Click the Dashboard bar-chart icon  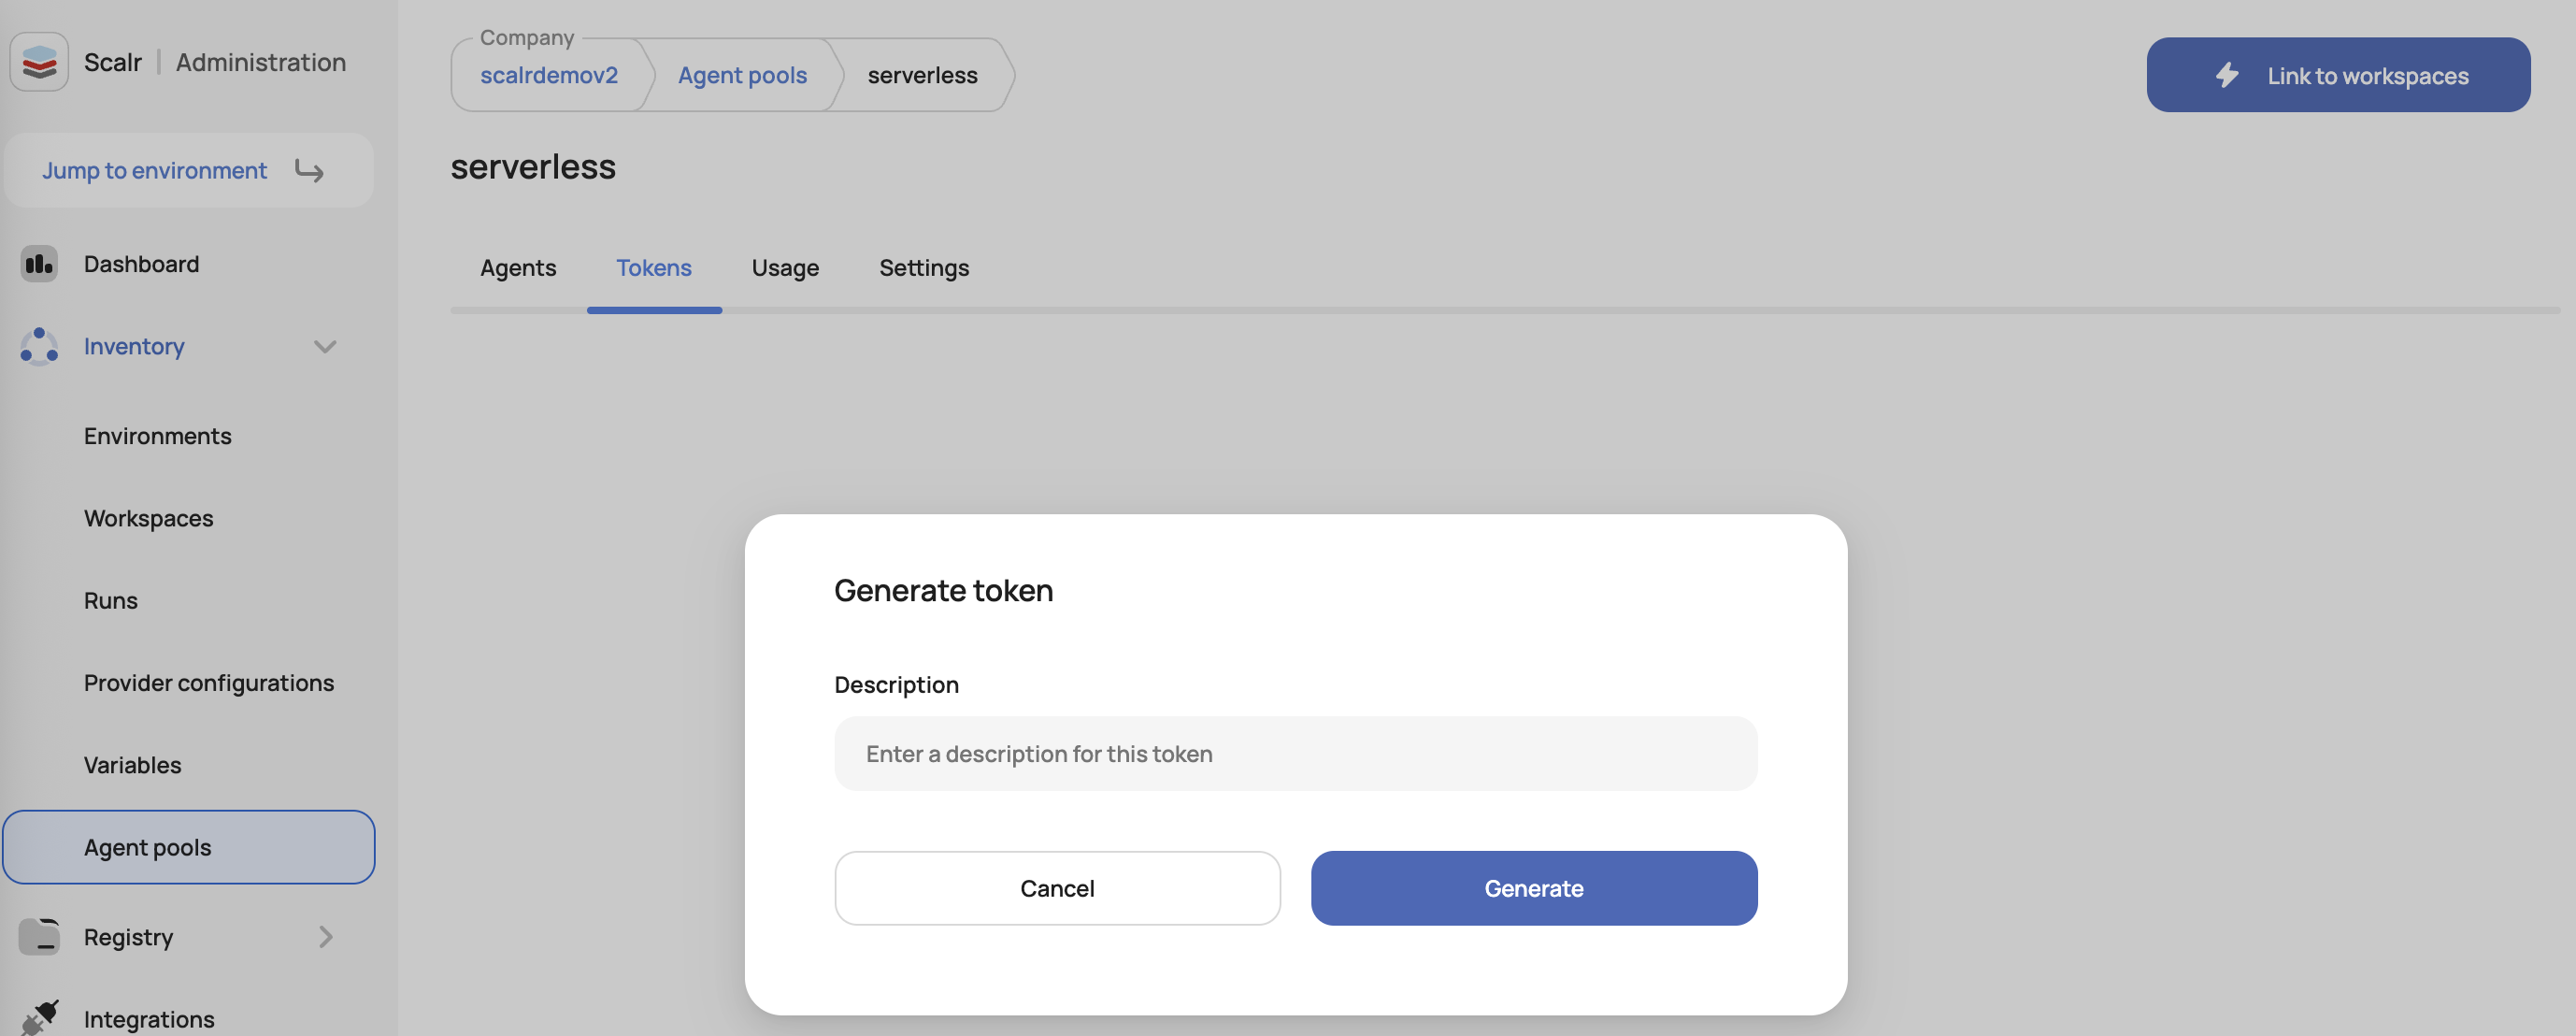tap(39, 264)
